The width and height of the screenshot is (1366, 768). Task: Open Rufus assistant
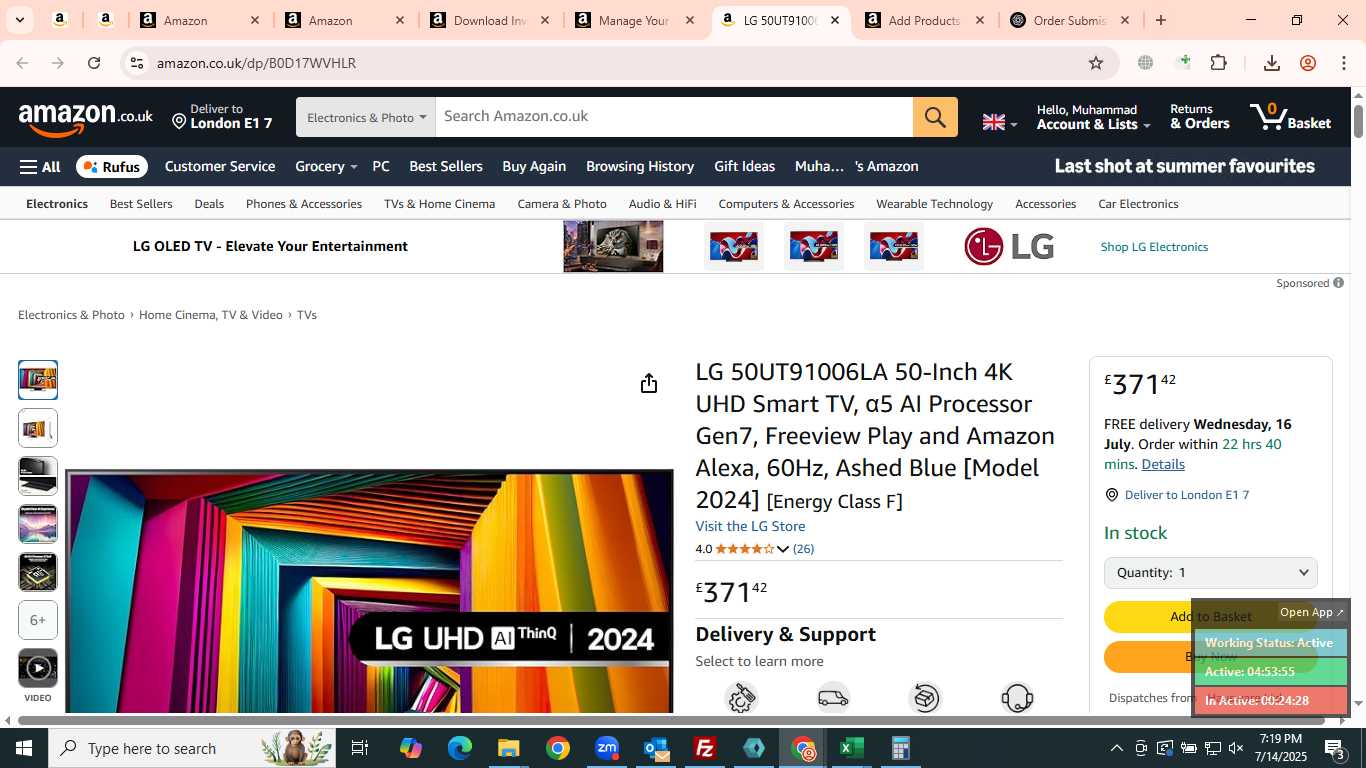click(112, 167)
